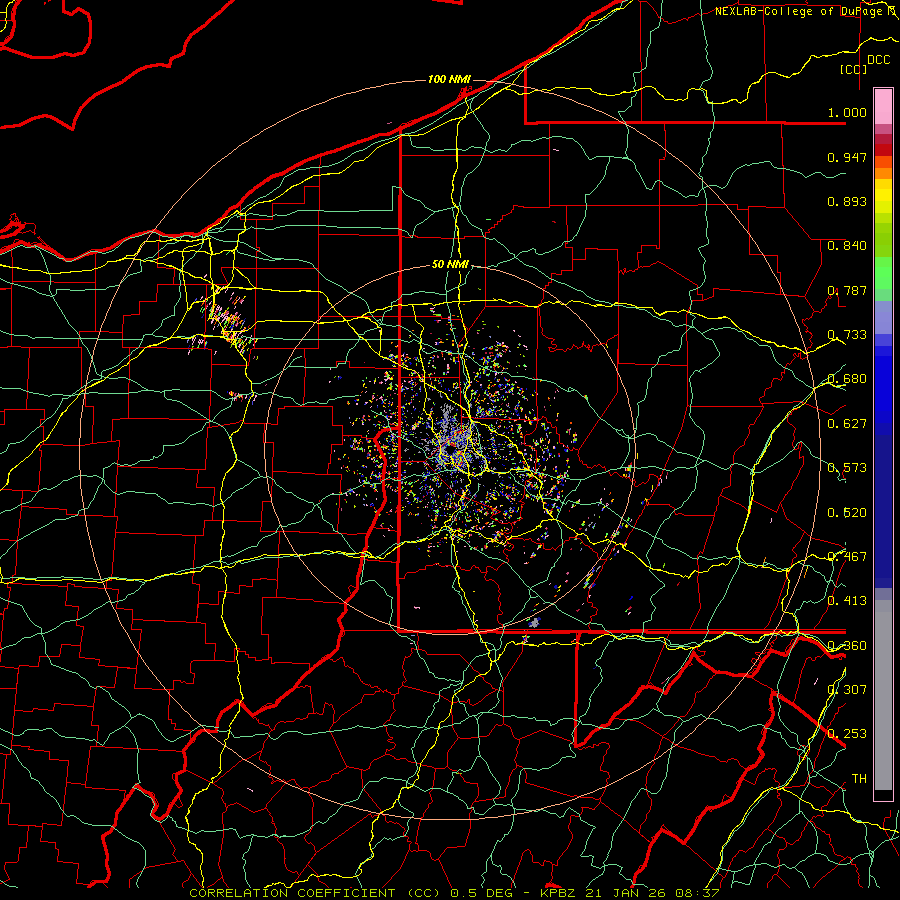The height and width of the screenshot is (900, 900).
Task: Click the 0.520 scale value
Action: 847,513
